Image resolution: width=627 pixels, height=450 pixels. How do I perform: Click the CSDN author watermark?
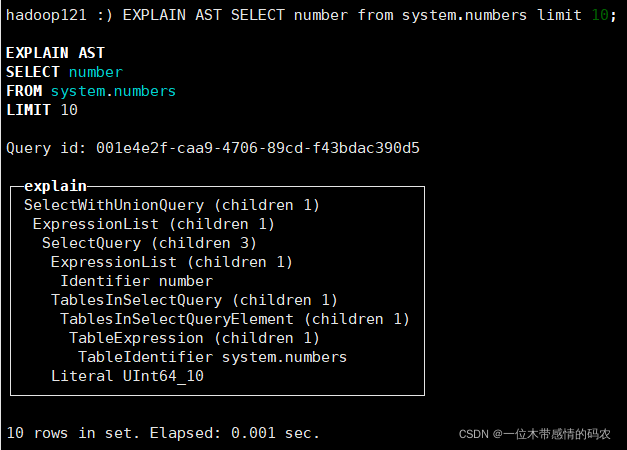tap(534, 434)
